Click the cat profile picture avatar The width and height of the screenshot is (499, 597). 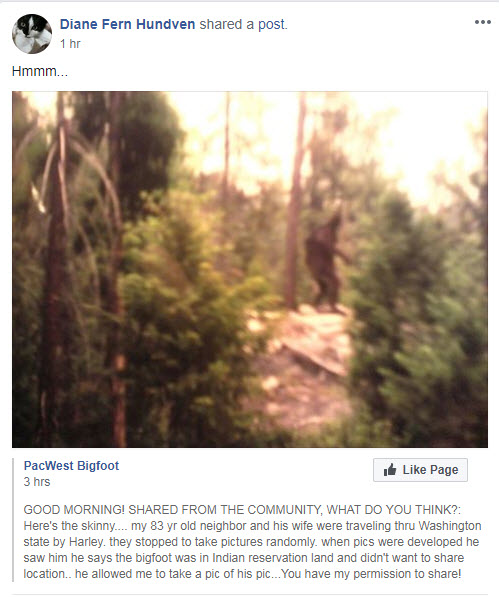click(x=32, y=34)
